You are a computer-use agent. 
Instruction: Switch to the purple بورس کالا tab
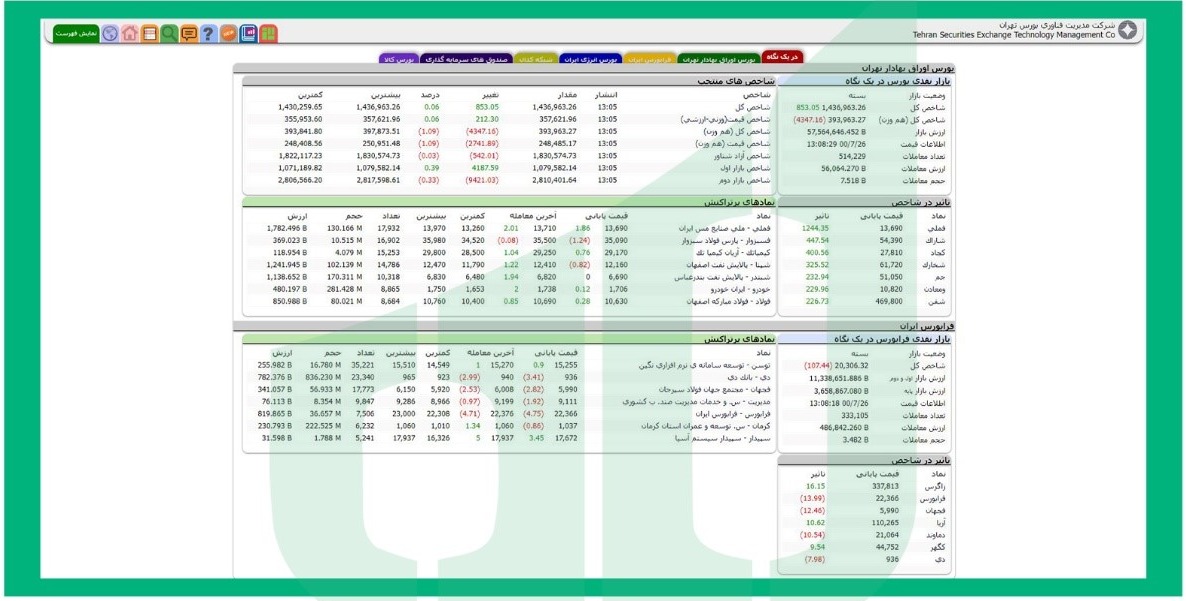[399, 59]
